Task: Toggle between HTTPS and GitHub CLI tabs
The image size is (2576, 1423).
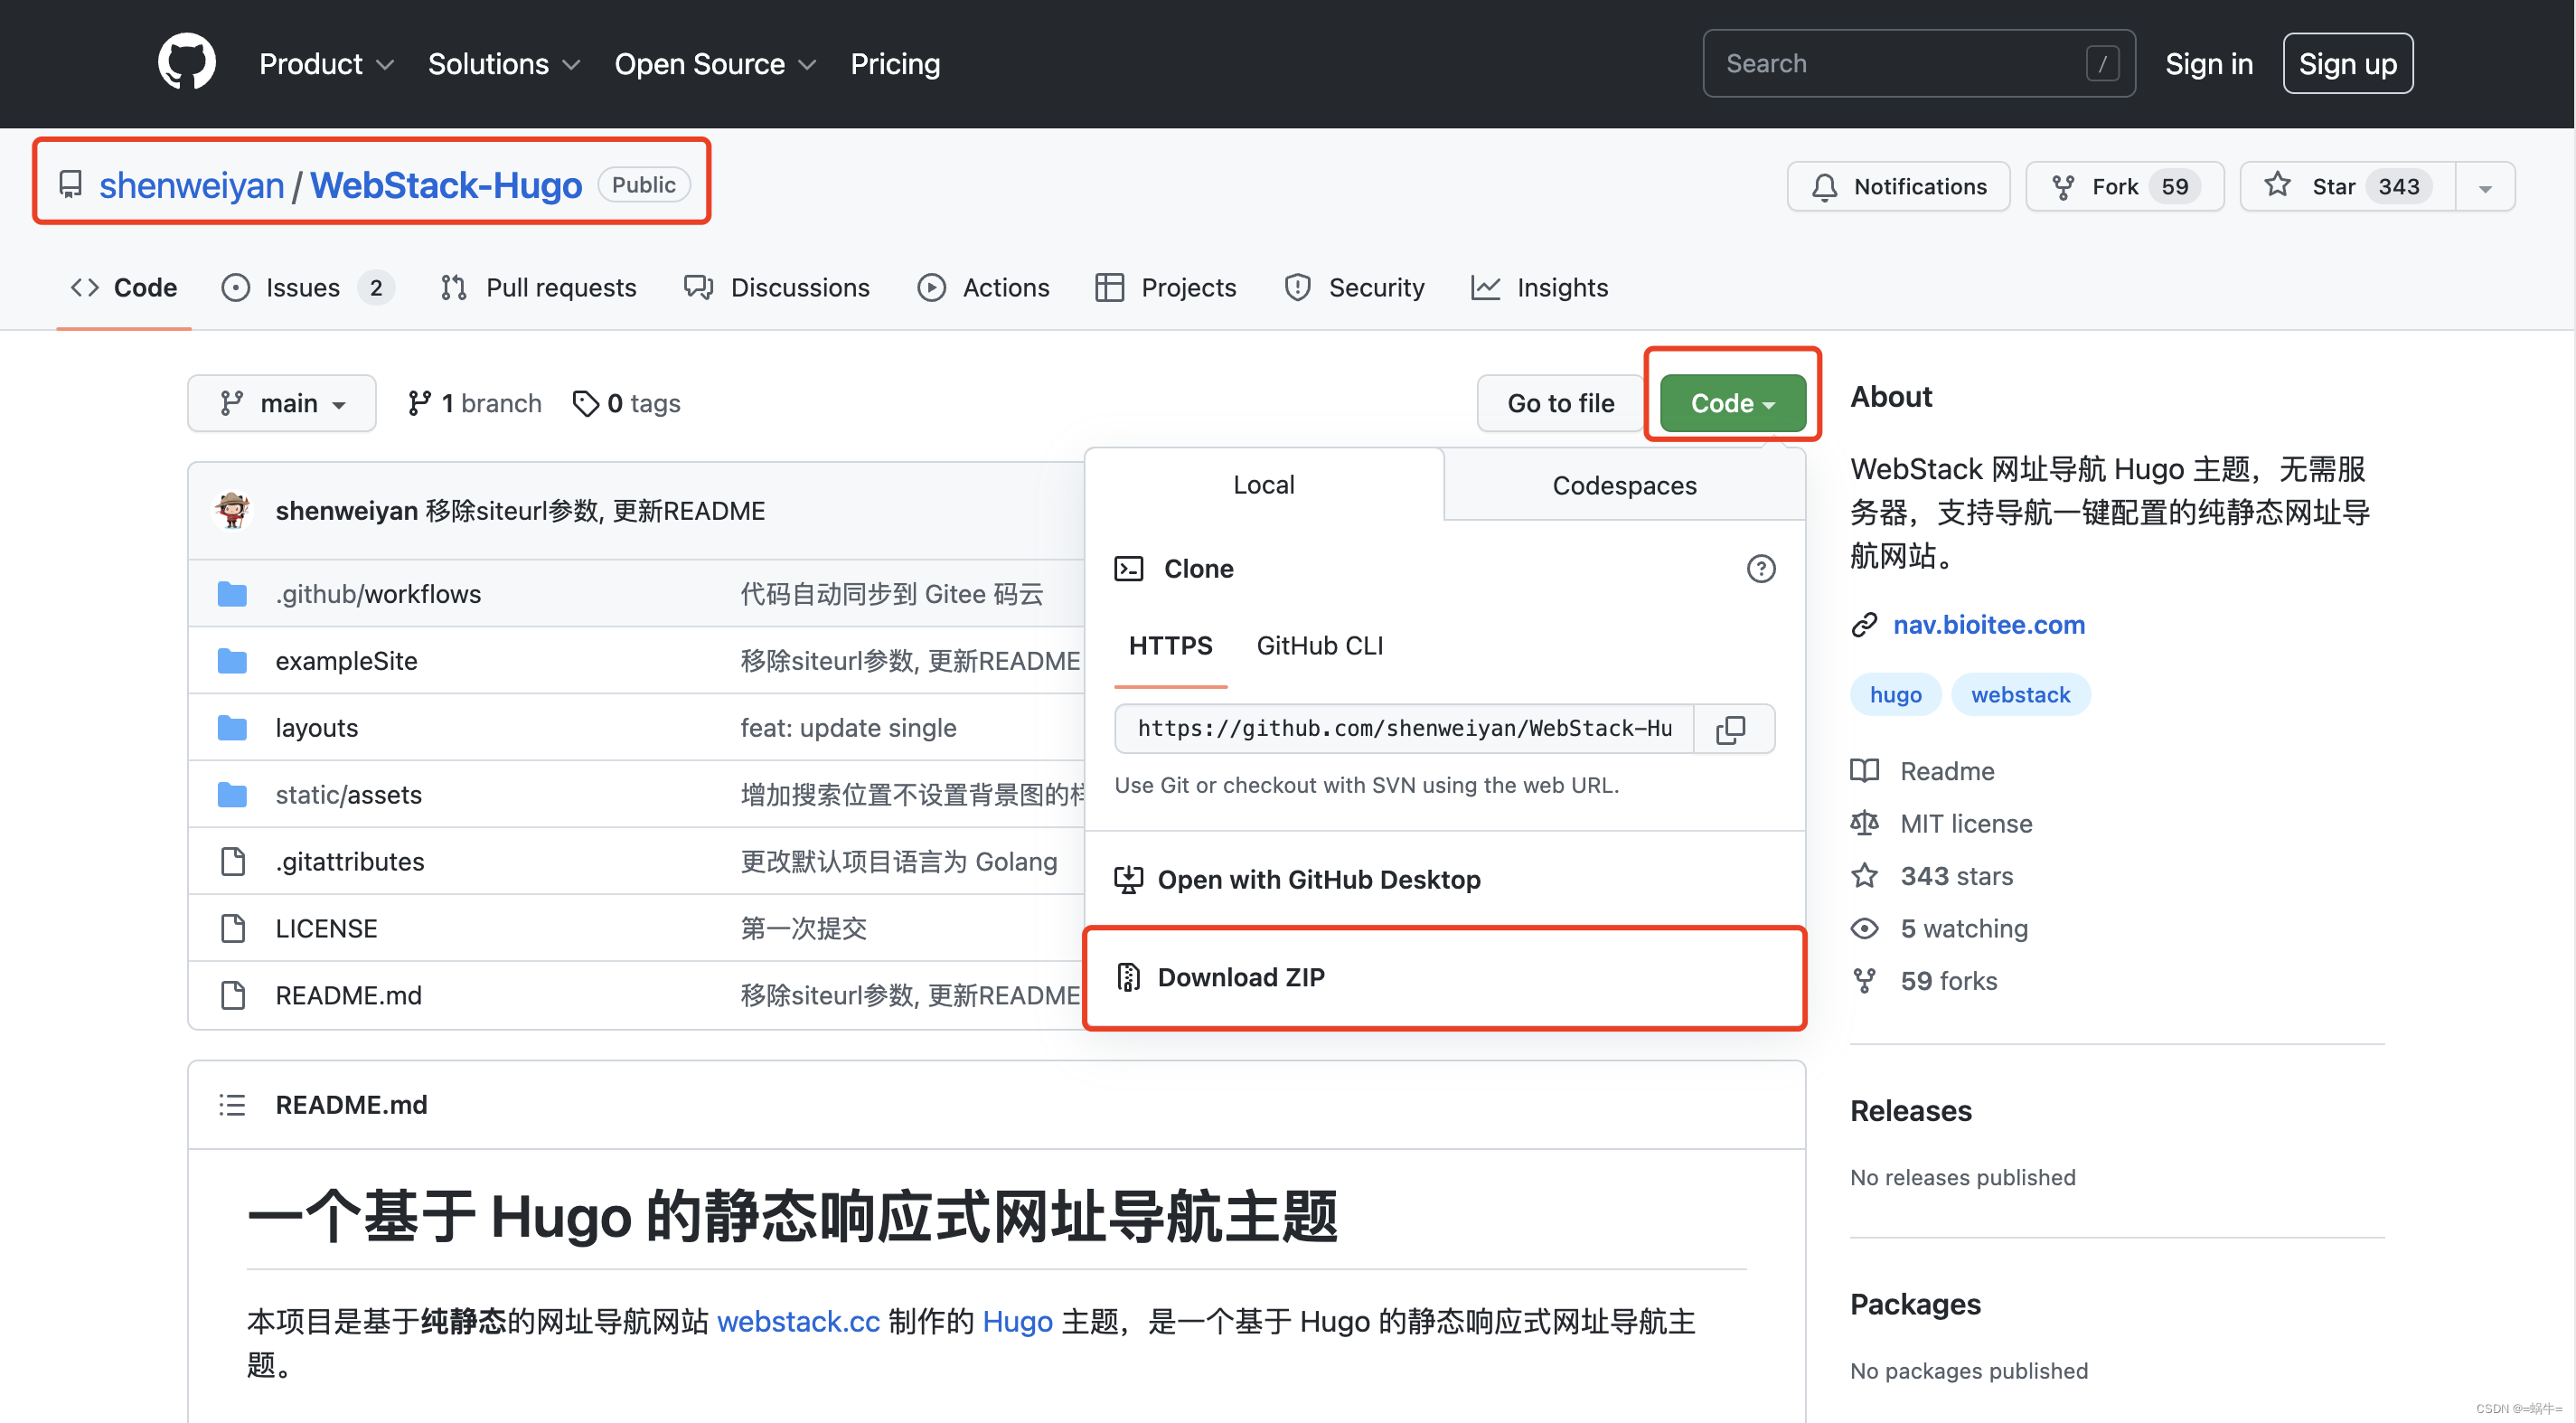Action: [x=1321, y=643]
